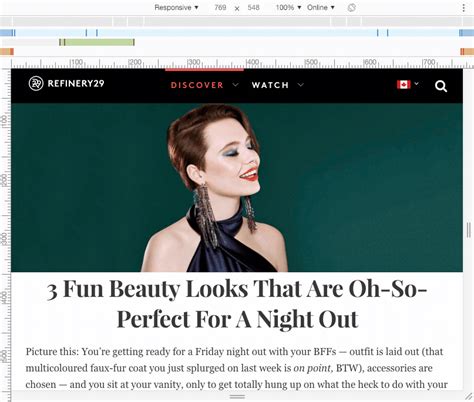The height and width of the screenshot is (402, 474).
Task: Go to the REFINERY29 home link
Action: (x=76, y=83)
